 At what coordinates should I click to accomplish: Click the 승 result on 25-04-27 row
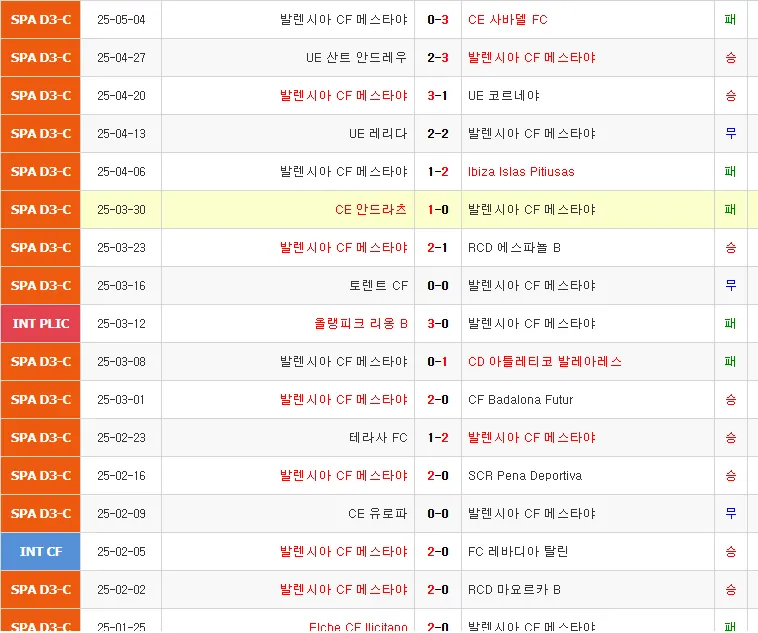730,58
